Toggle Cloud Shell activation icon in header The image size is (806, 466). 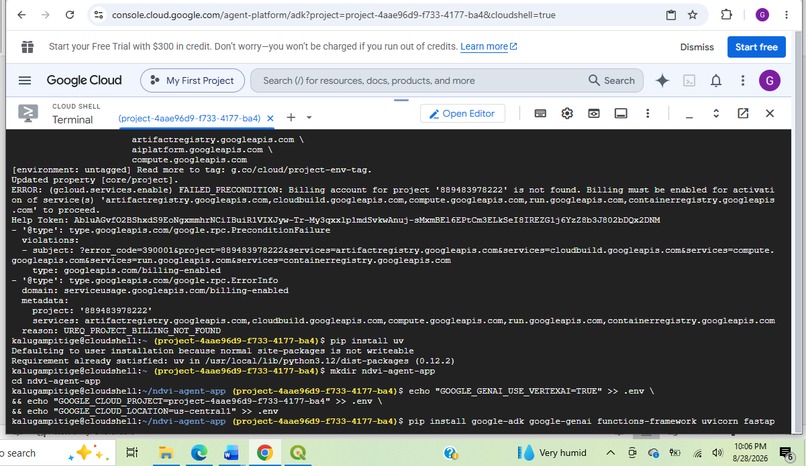689,81
